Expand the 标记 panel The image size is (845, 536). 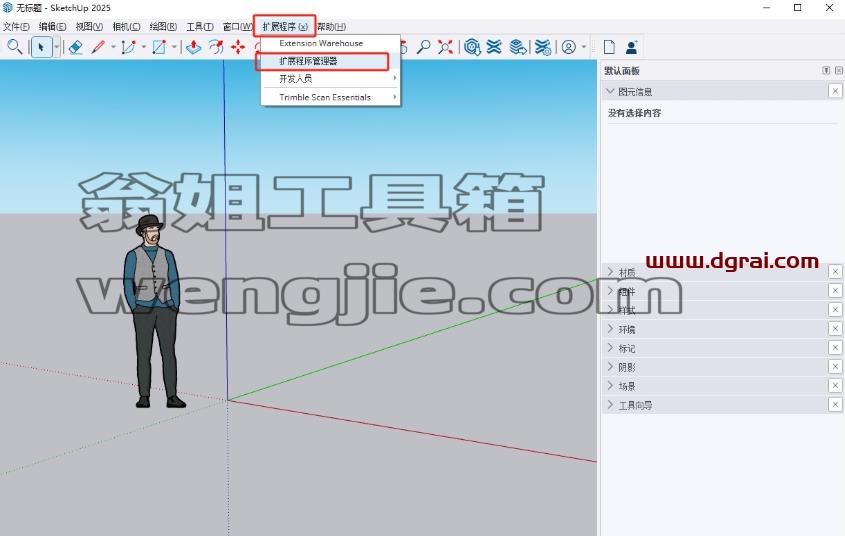coord(610,347)
